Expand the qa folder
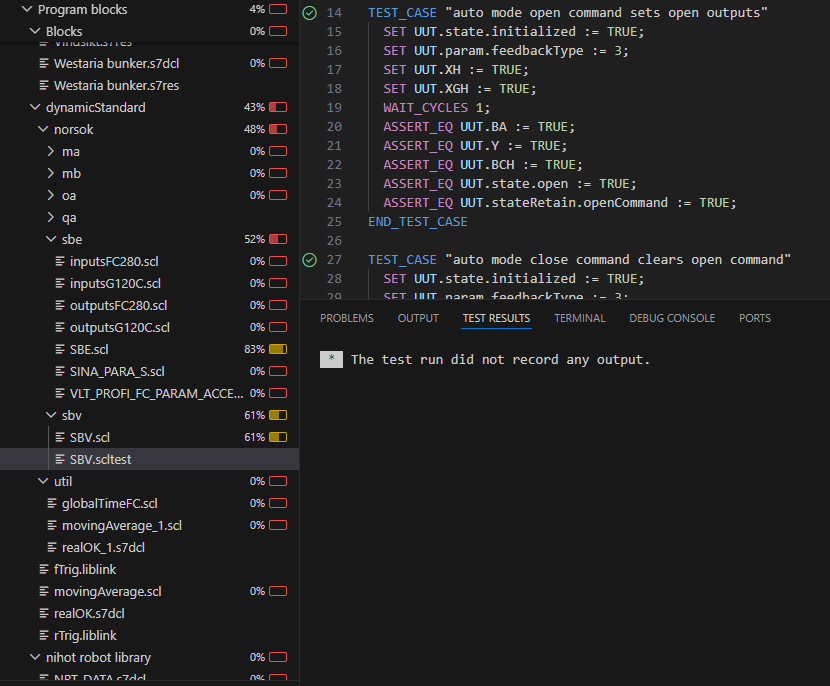 (51, 218)
